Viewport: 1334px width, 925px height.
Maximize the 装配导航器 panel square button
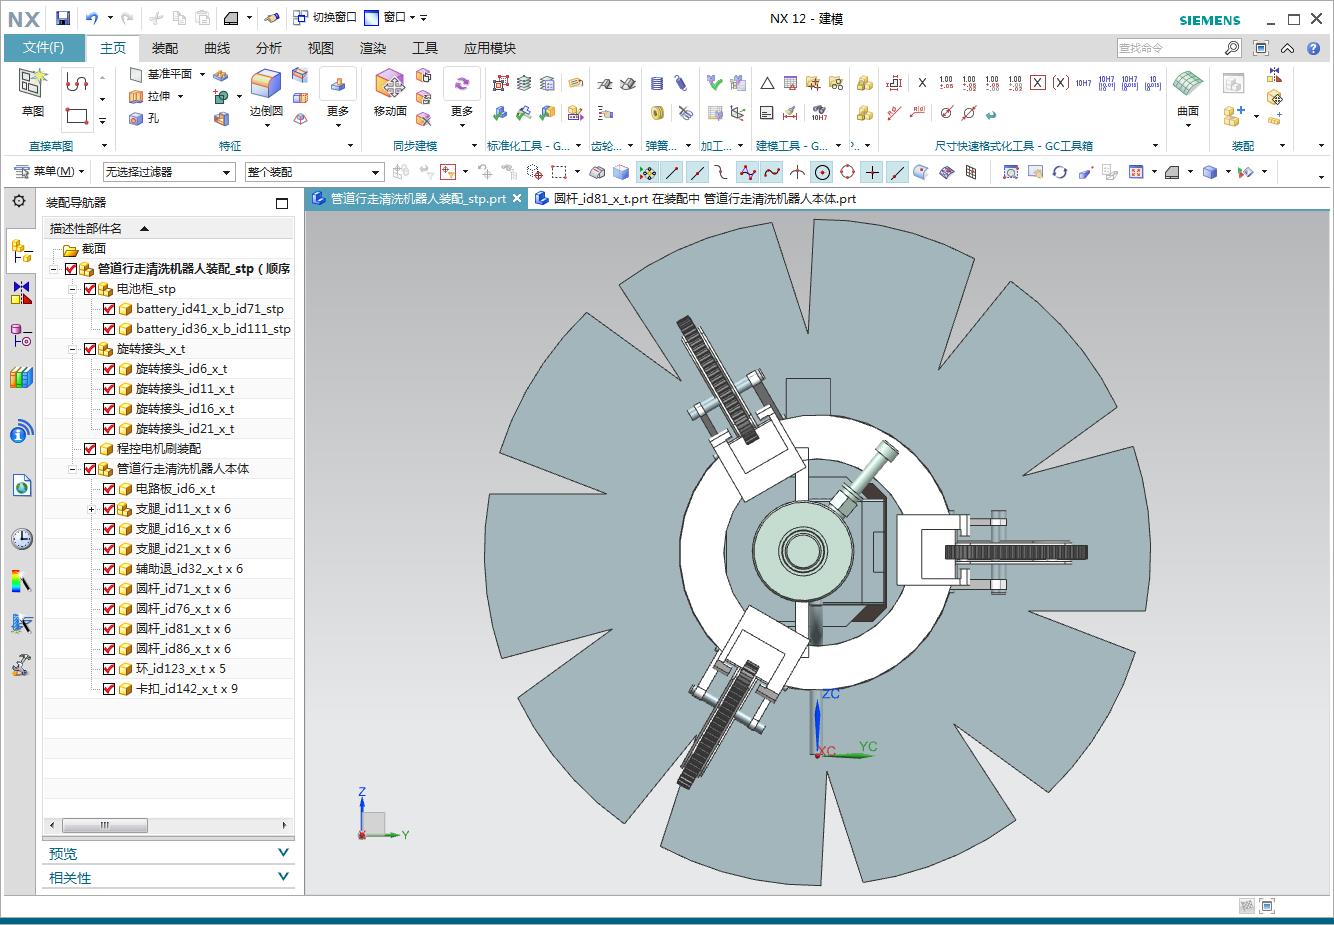click(282, 203)
